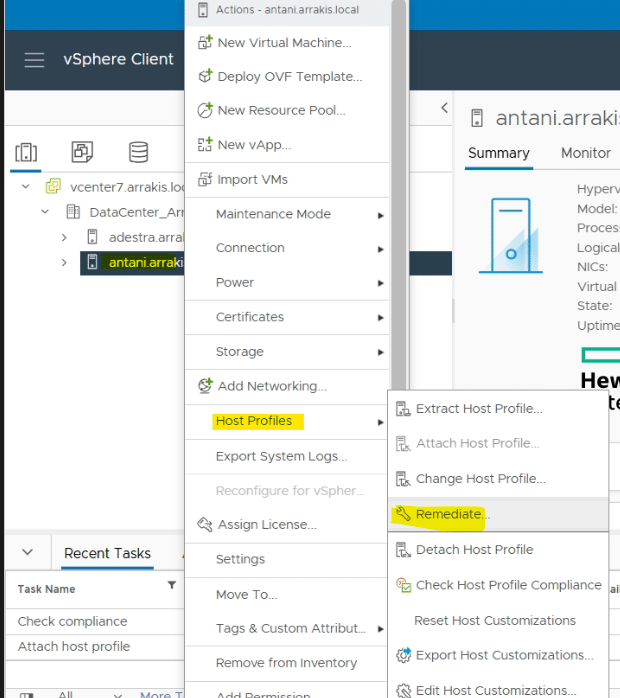This screenshot has width=620, height=698.
Task: Collapse the navigator pane with left chevron
Action: click(444, 108)
